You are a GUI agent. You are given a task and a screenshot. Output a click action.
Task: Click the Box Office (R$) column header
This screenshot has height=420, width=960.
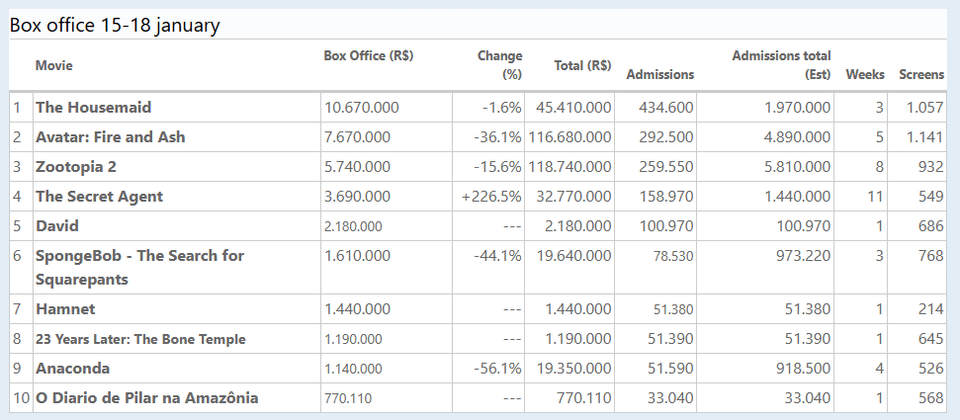(x=368, y=56)
